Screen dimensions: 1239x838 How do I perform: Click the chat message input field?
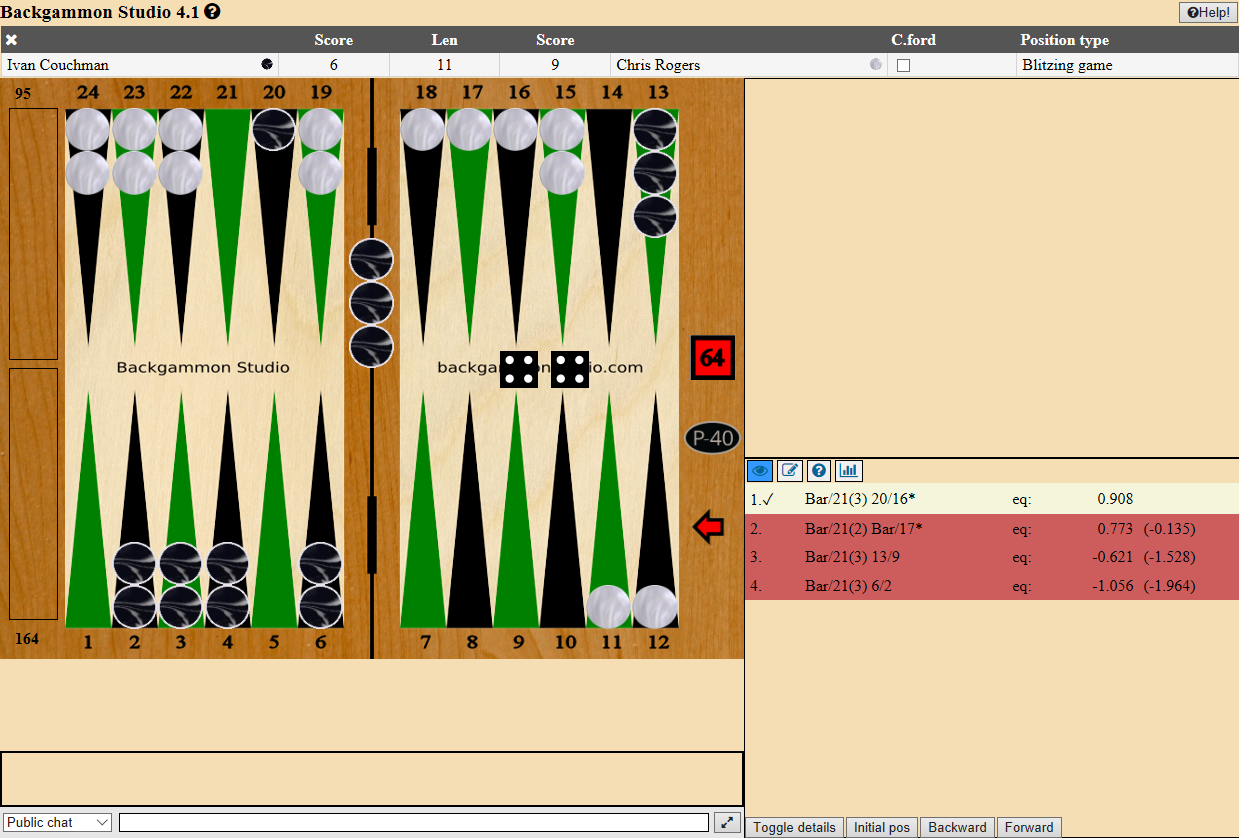pos(414,822)
